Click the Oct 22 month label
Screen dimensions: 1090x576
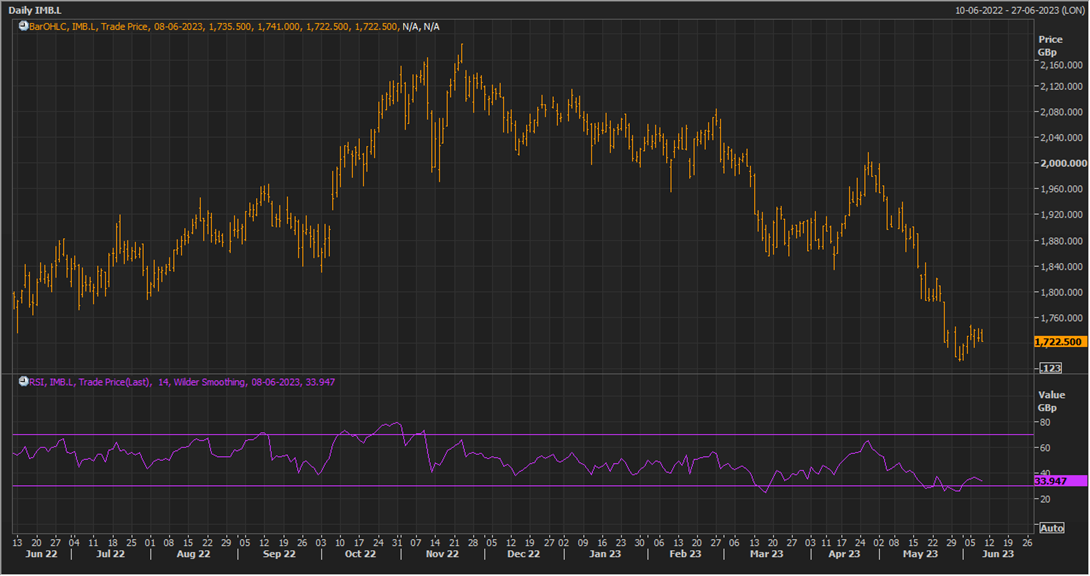coord(360,554)
